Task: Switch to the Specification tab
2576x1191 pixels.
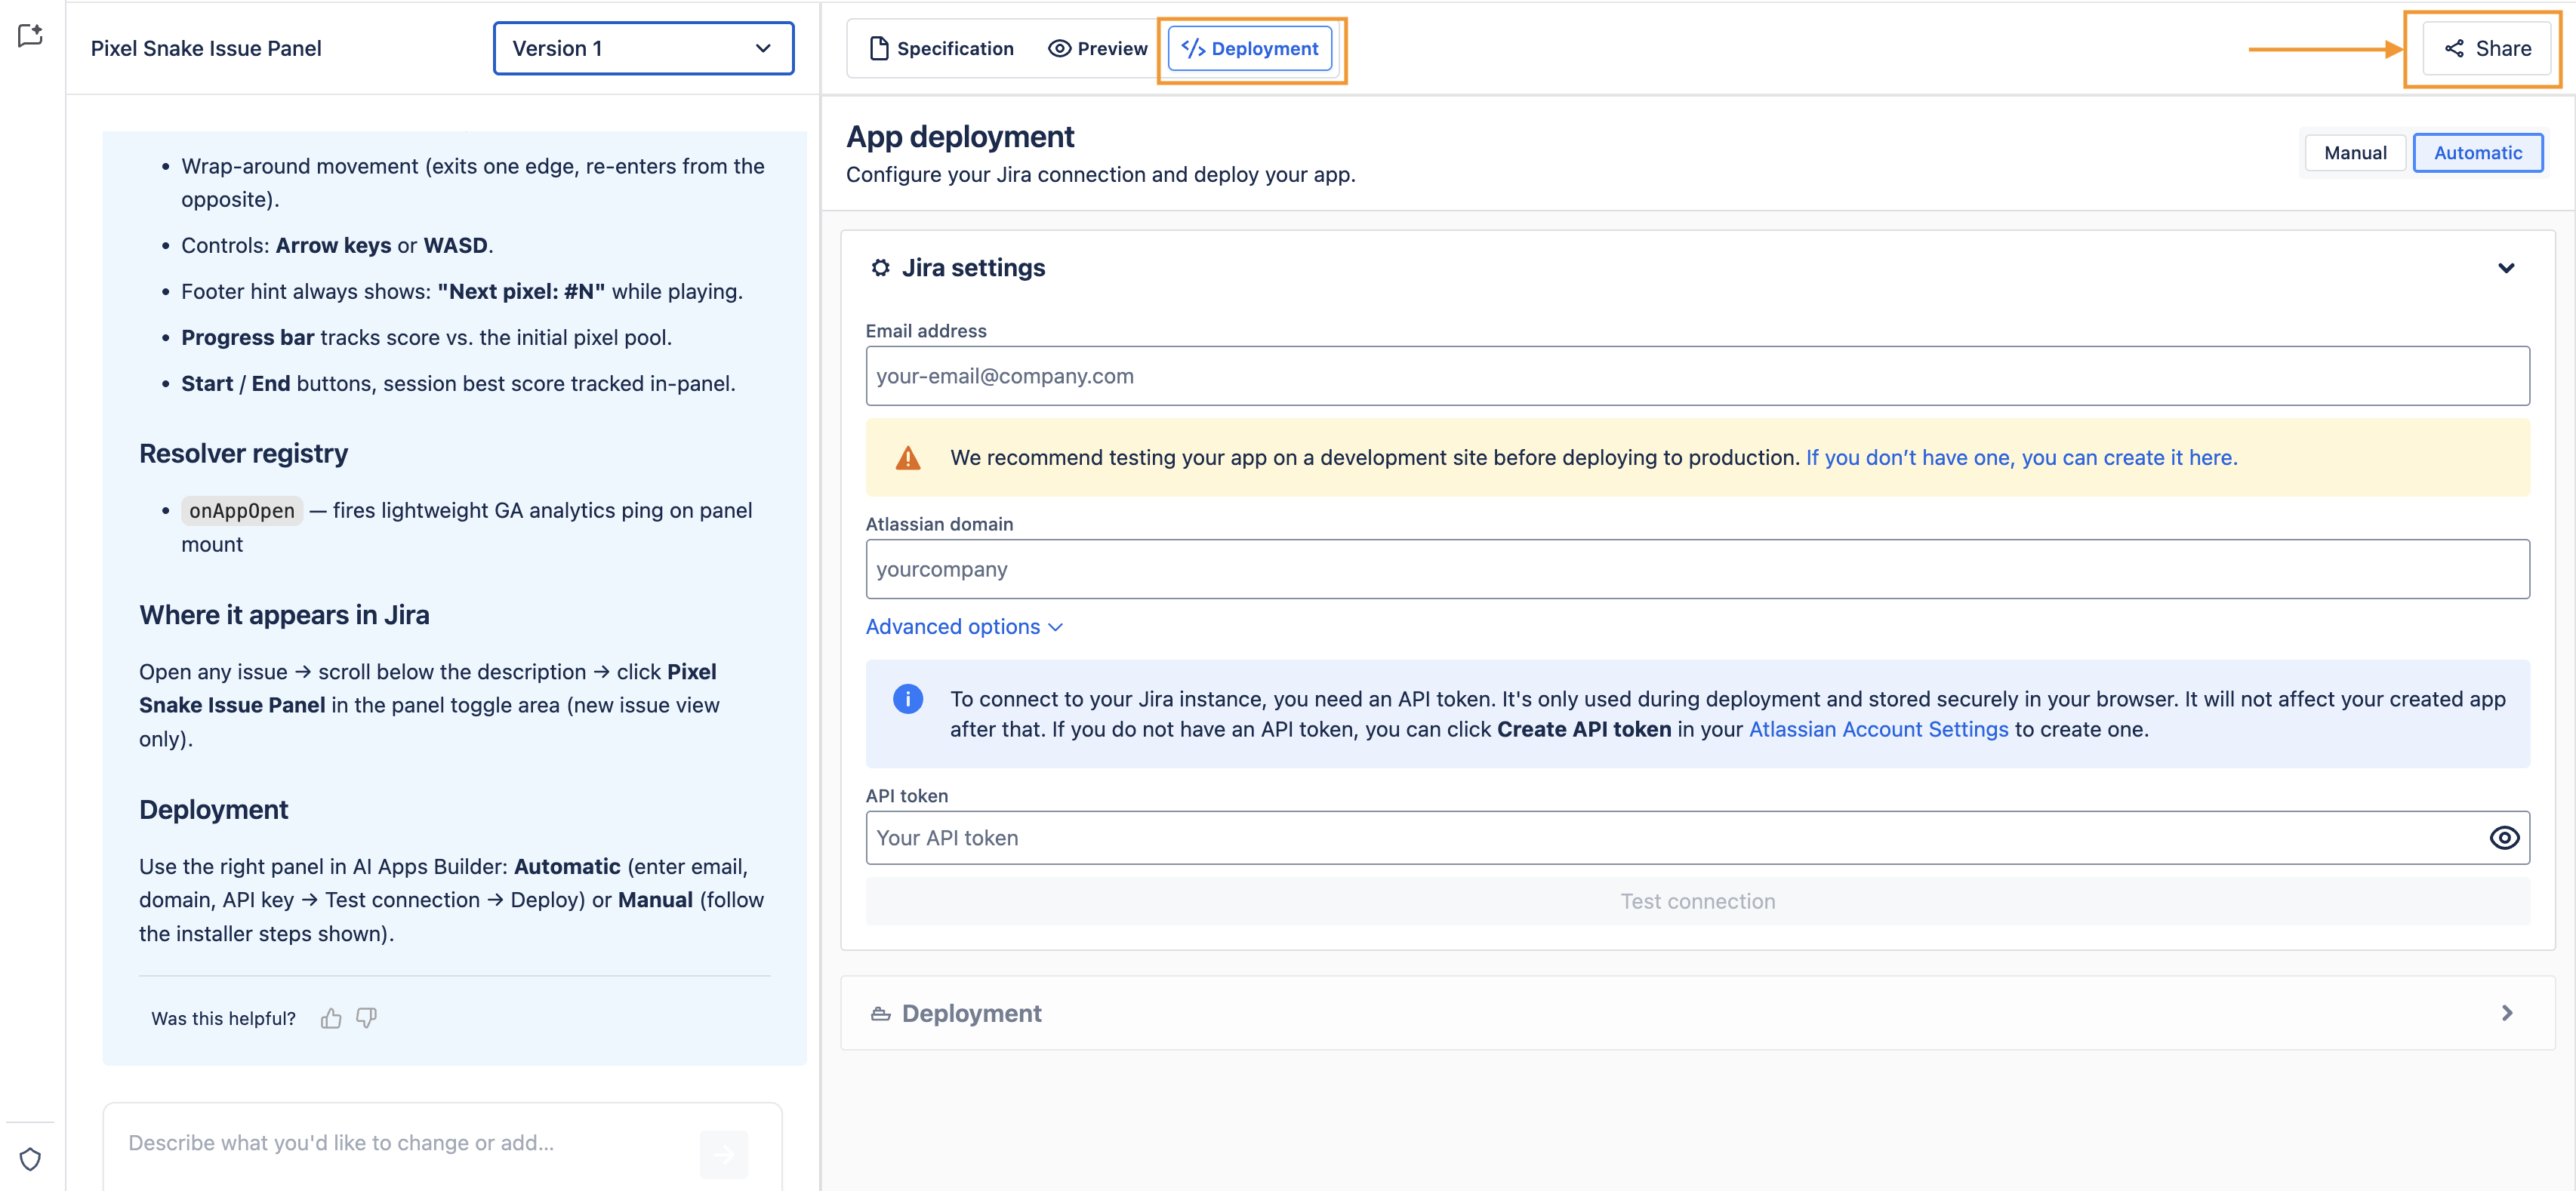Action: [x=941, y=48]
